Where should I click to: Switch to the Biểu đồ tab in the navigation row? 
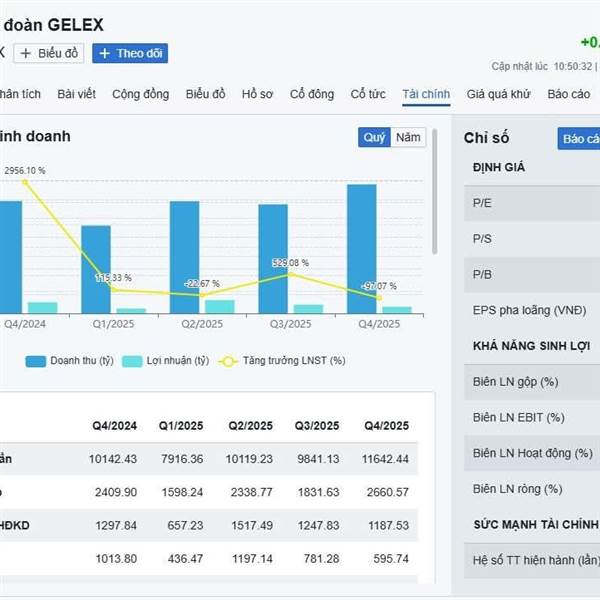[205, 94]
